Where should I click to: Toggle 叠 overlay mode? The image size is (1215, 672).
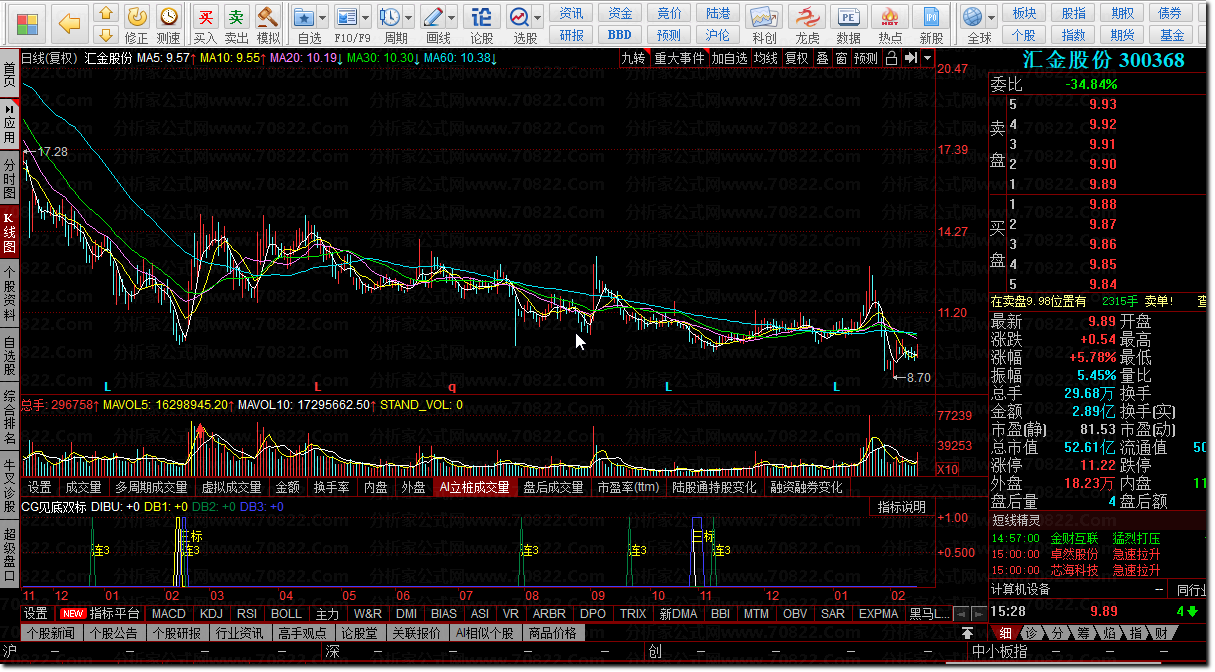pyautogui.click(x=822, y=58)
